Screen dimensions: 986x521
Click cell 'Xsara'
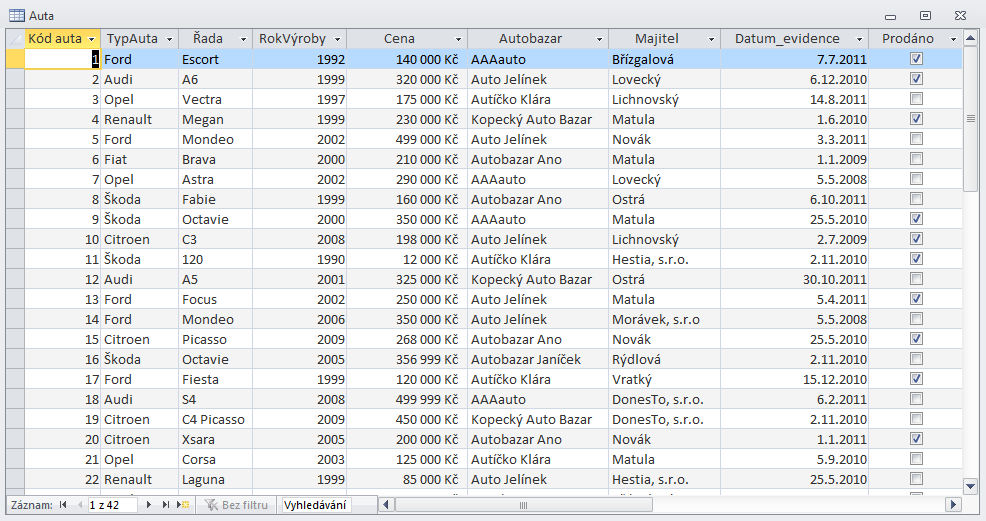pyautogui.click(x=215, y=439)
